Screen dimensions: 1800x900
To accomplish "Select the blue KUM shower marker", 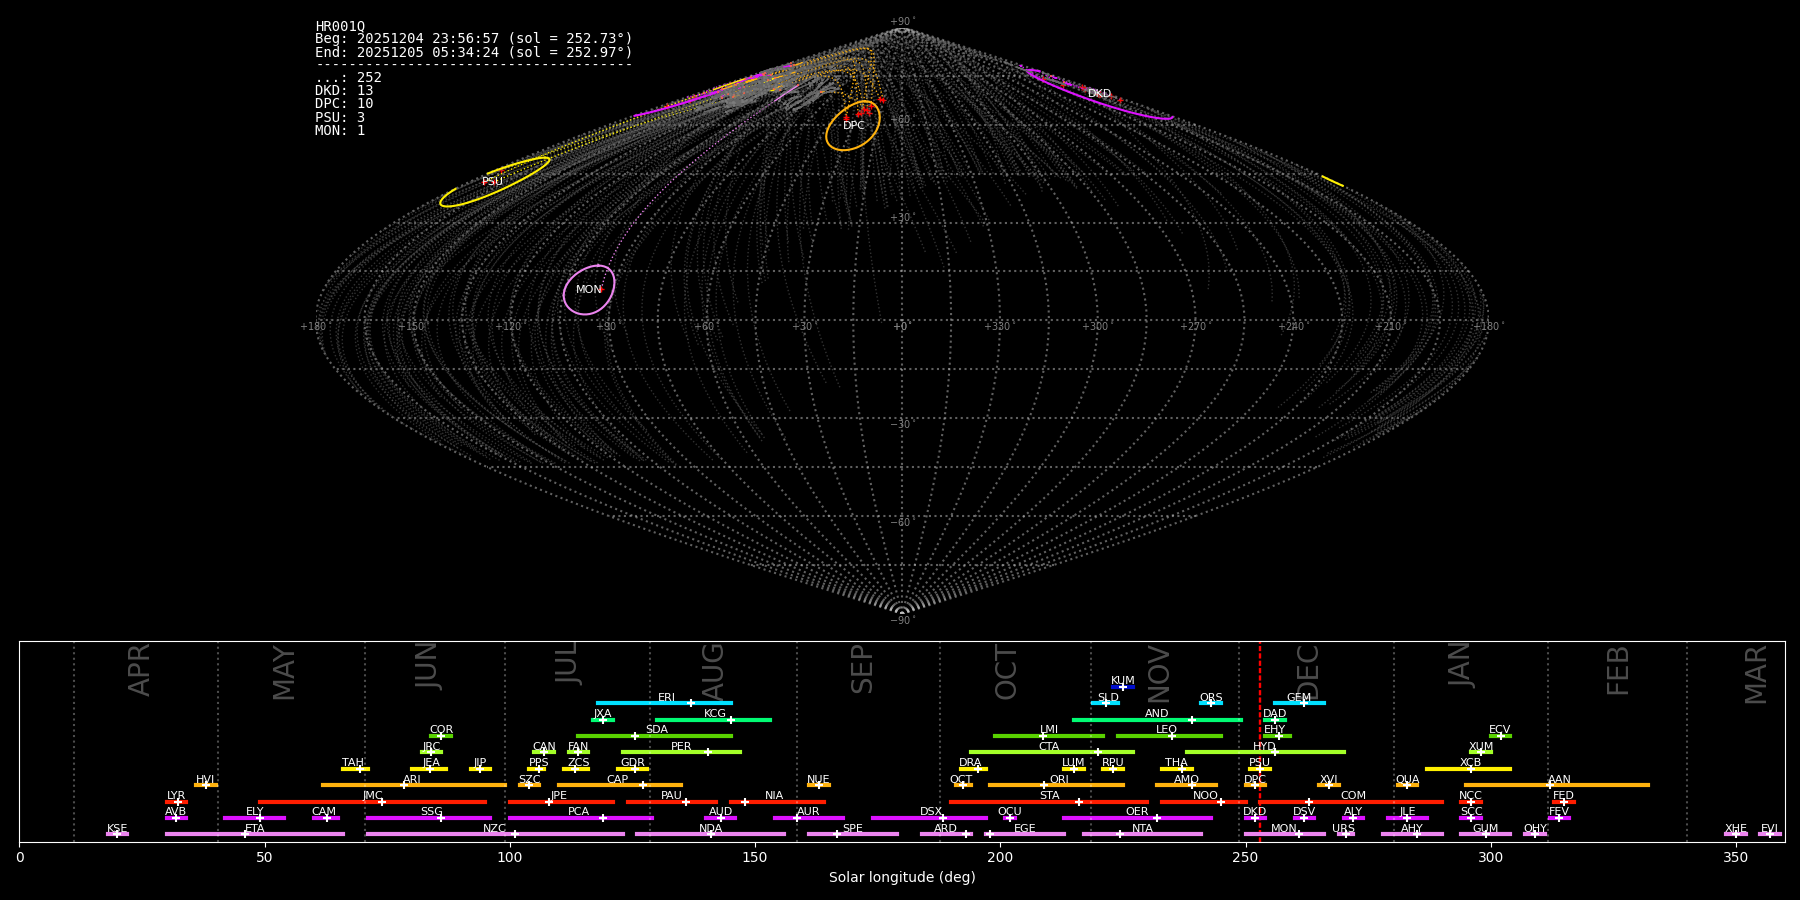I will click(1123, 687).
